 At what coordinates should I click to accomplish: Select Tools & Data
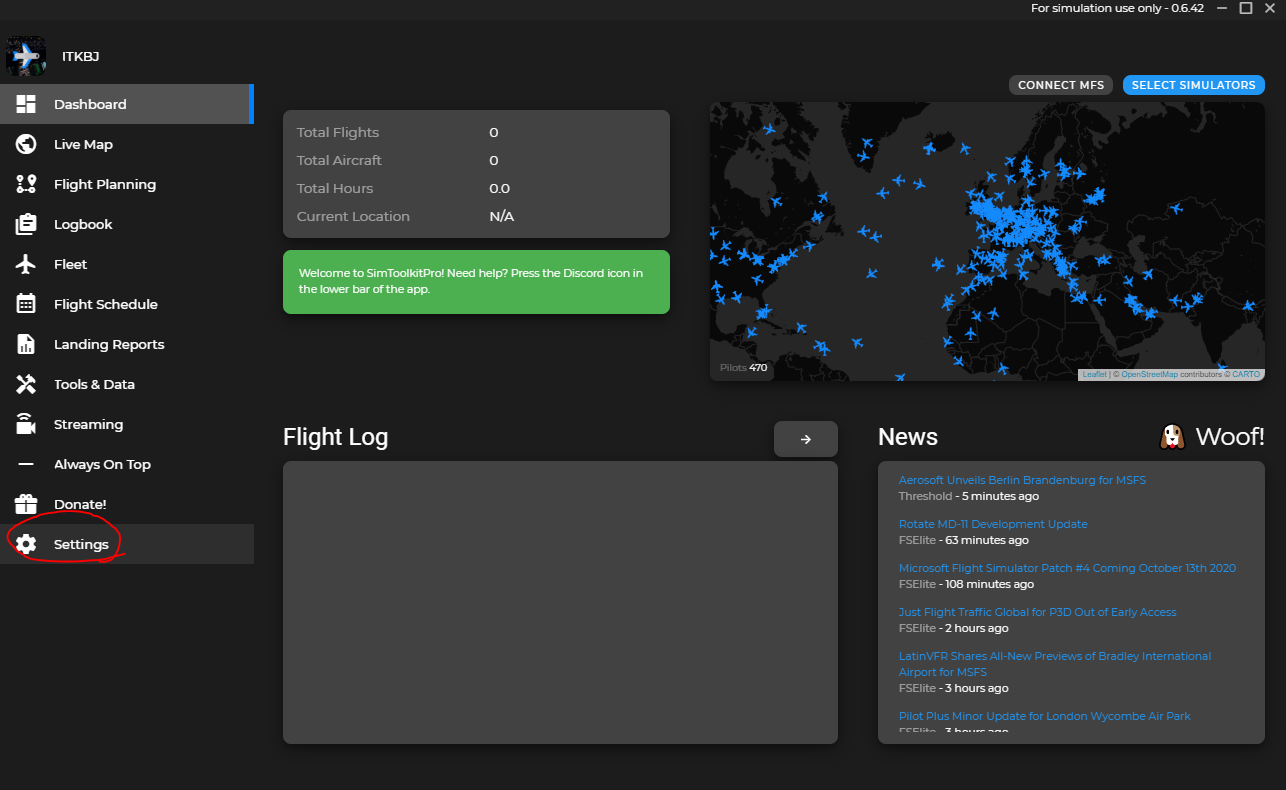pyautogui.click(x=126, y=384)
